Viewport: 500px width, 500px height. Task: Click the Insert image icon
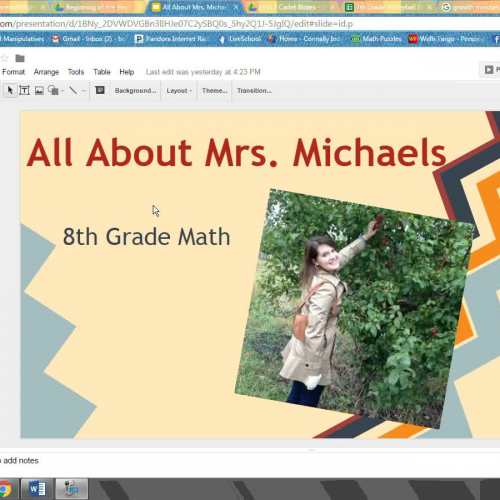pos(39,90)
